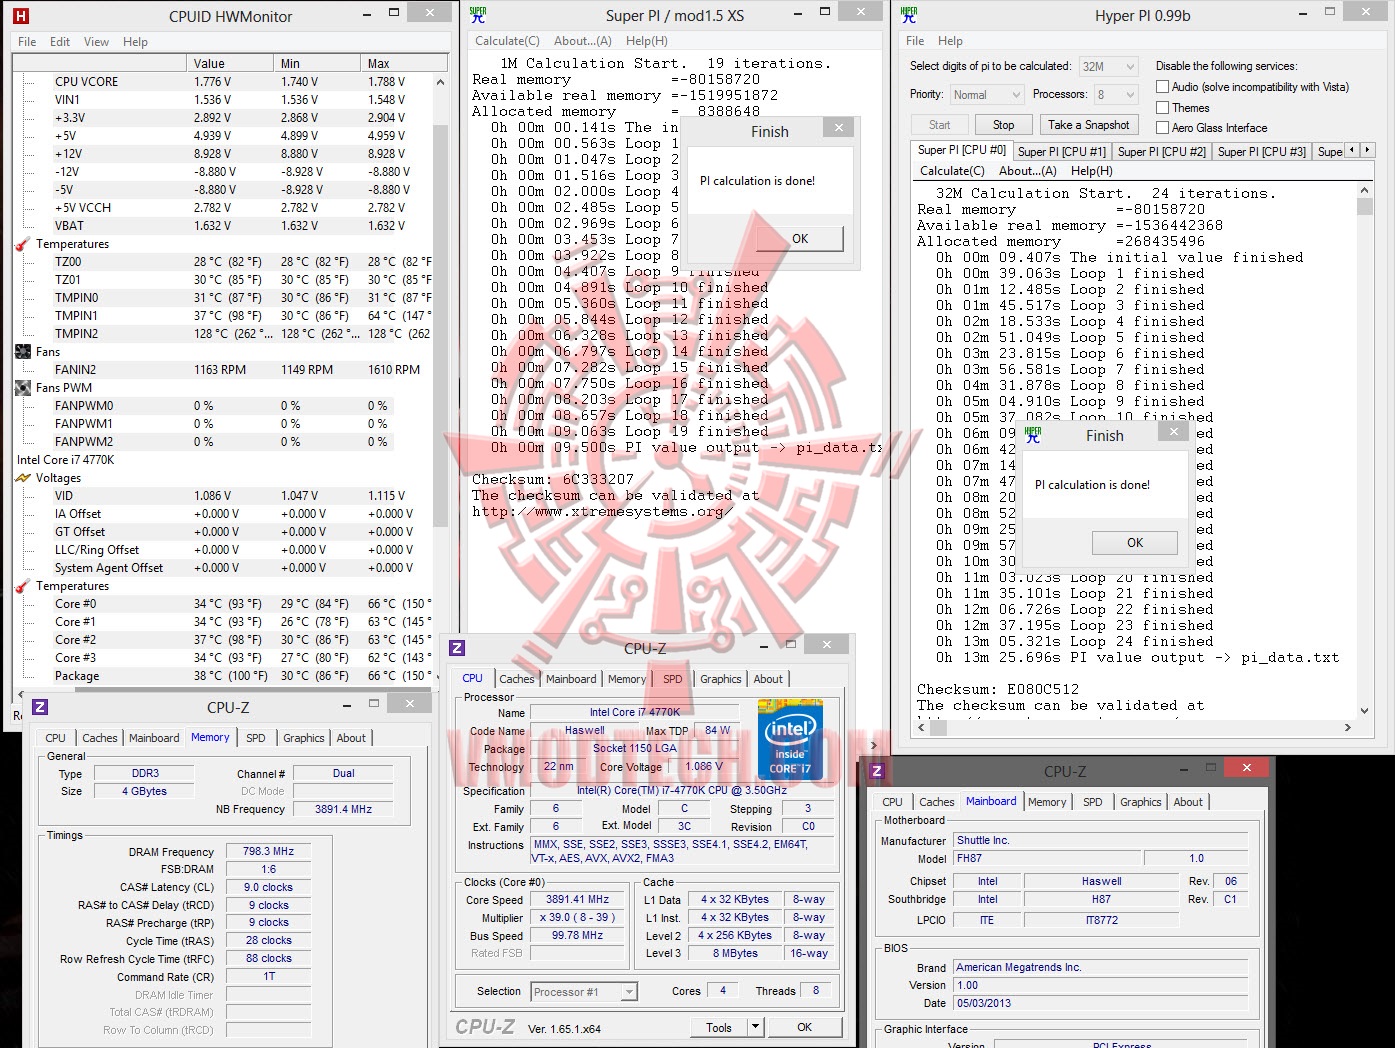Enable Audio (solve incompatibility with Vista) checkbox
Image resolution: width=1395 pixels, height=1048 pixels.
(x=1162, y=87)
